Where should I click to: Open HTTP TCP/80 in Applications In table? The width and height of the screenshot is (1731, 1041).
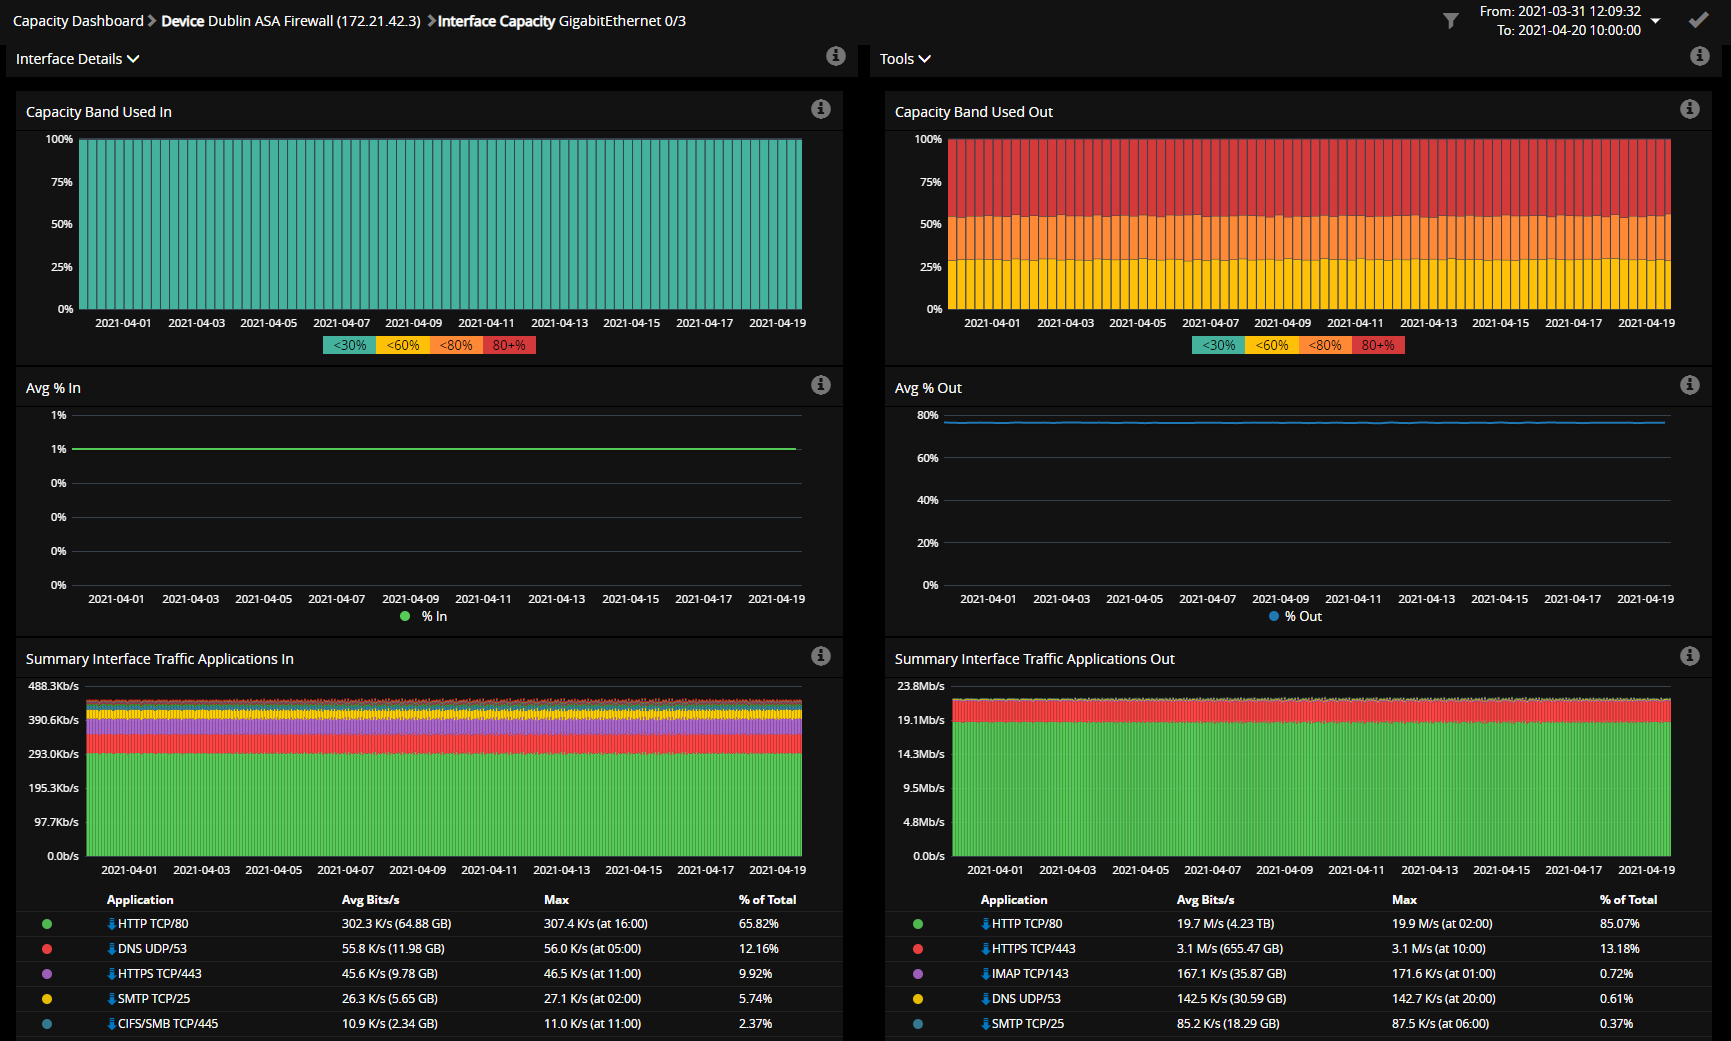(x=152, y=924)
